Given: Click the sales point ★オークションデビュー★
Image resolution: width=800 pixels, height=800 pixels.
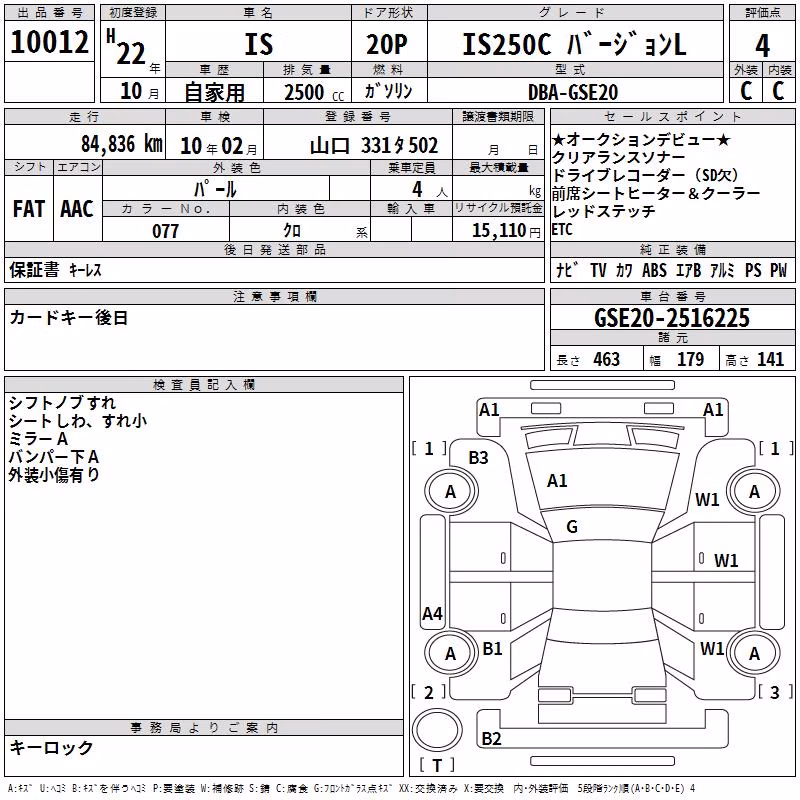Looking at the screenshot, I should point(641,139).
